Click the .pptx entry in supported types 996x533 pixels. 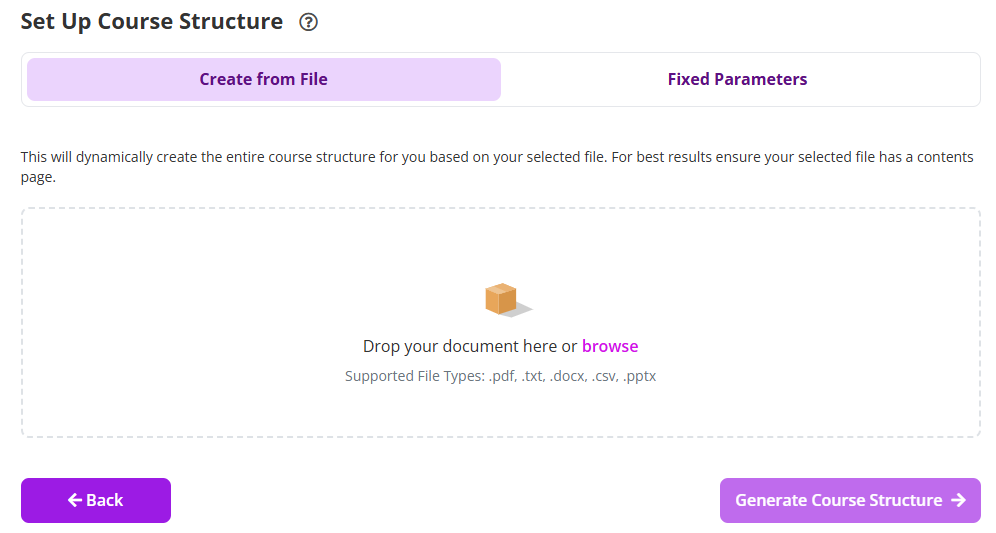(639, 376)
